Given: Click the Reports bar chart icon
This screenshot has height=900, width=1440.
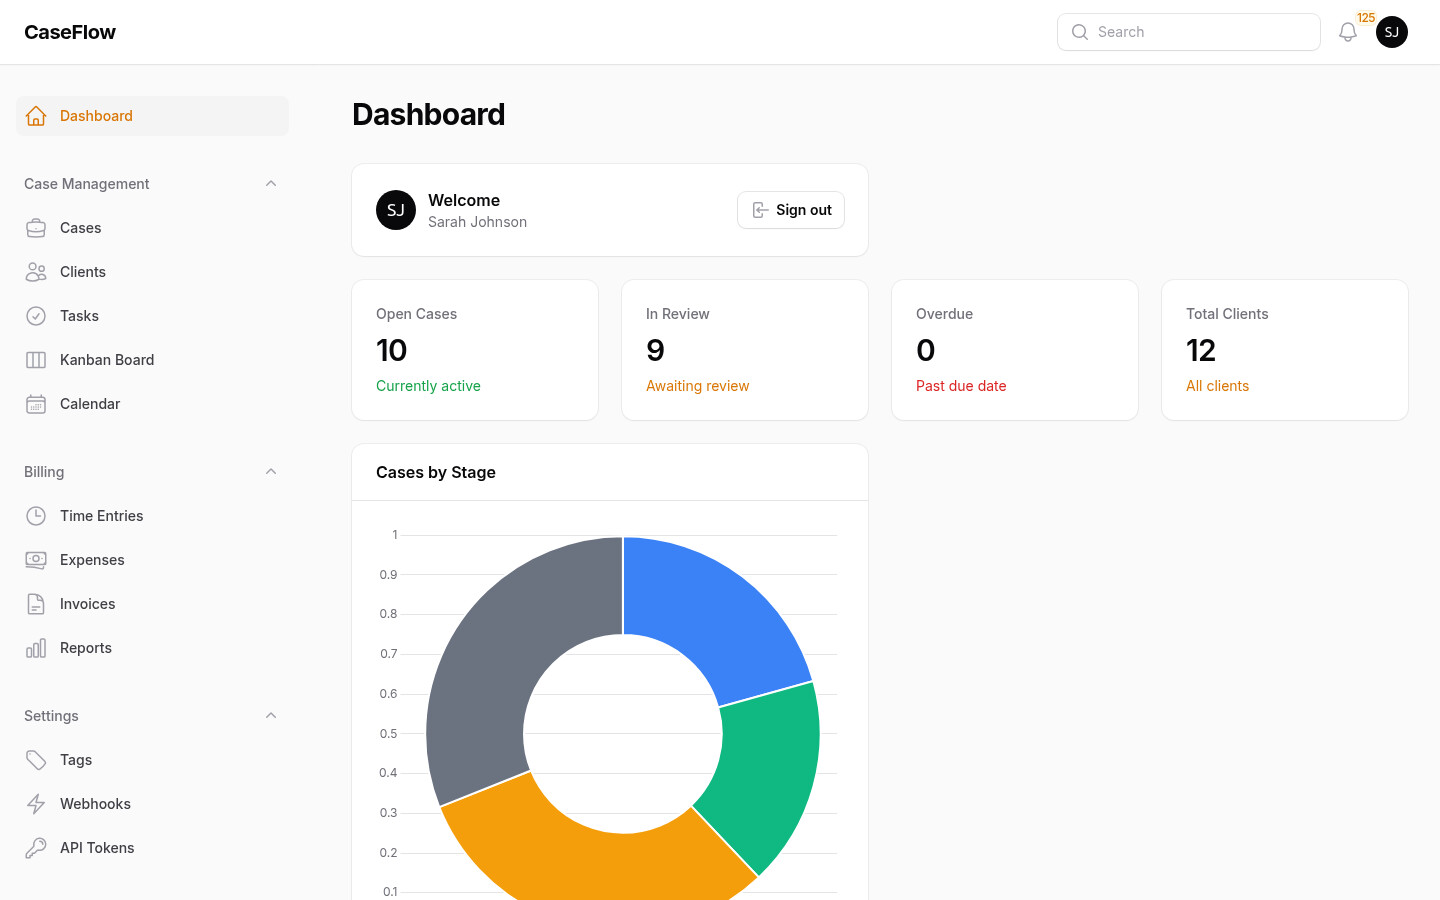Looking at the screenshot, I should pos(36,647).
